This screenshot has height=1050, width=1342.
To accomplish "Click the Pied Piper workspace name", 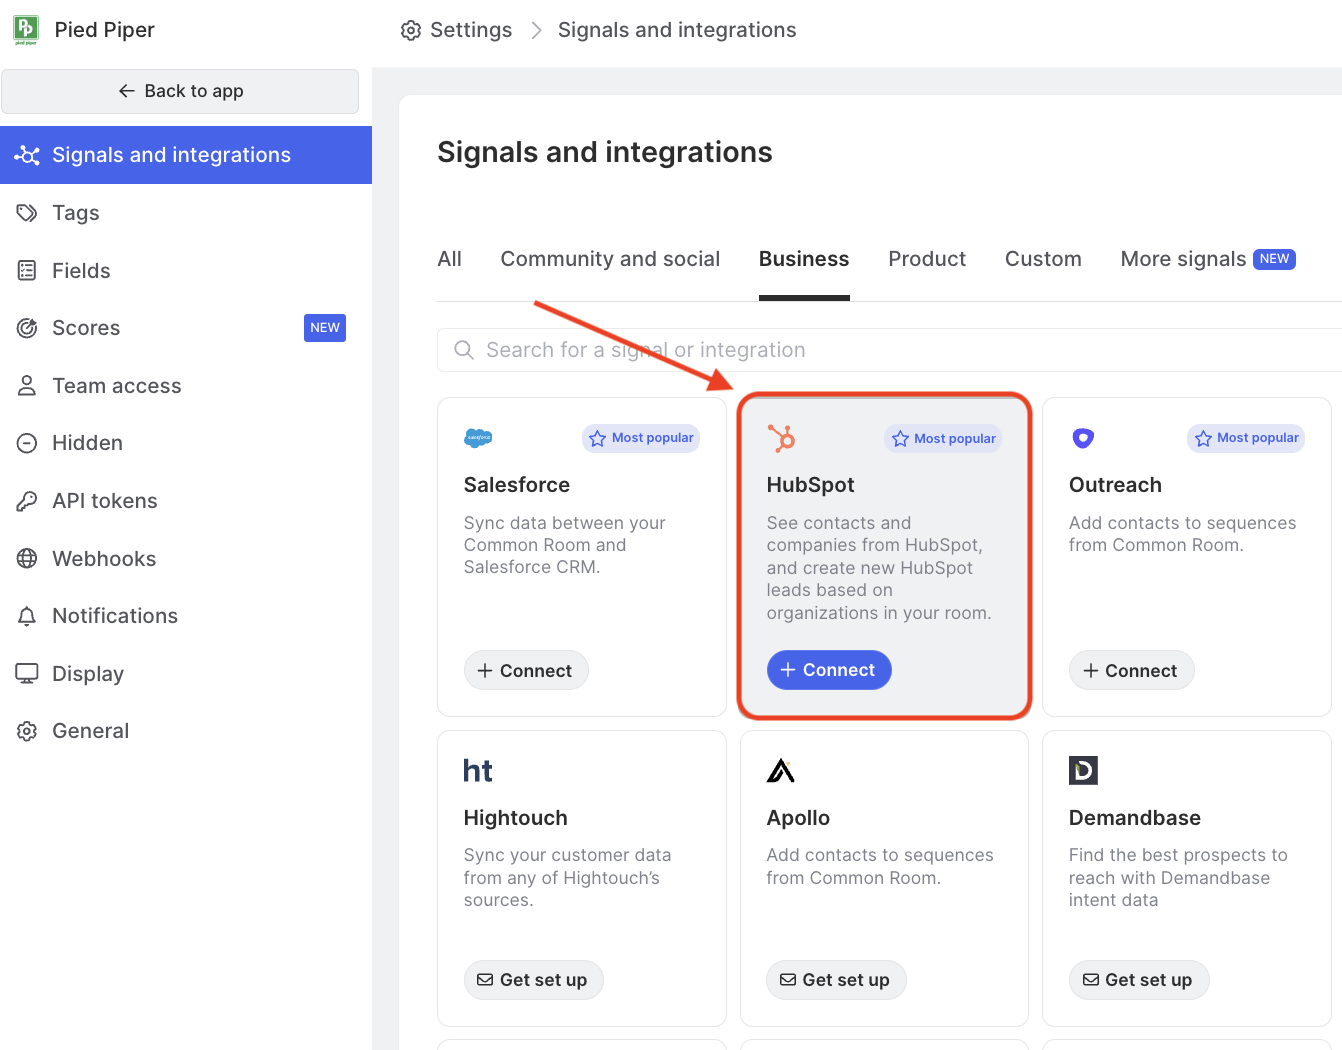I will (x=105, y=30).
